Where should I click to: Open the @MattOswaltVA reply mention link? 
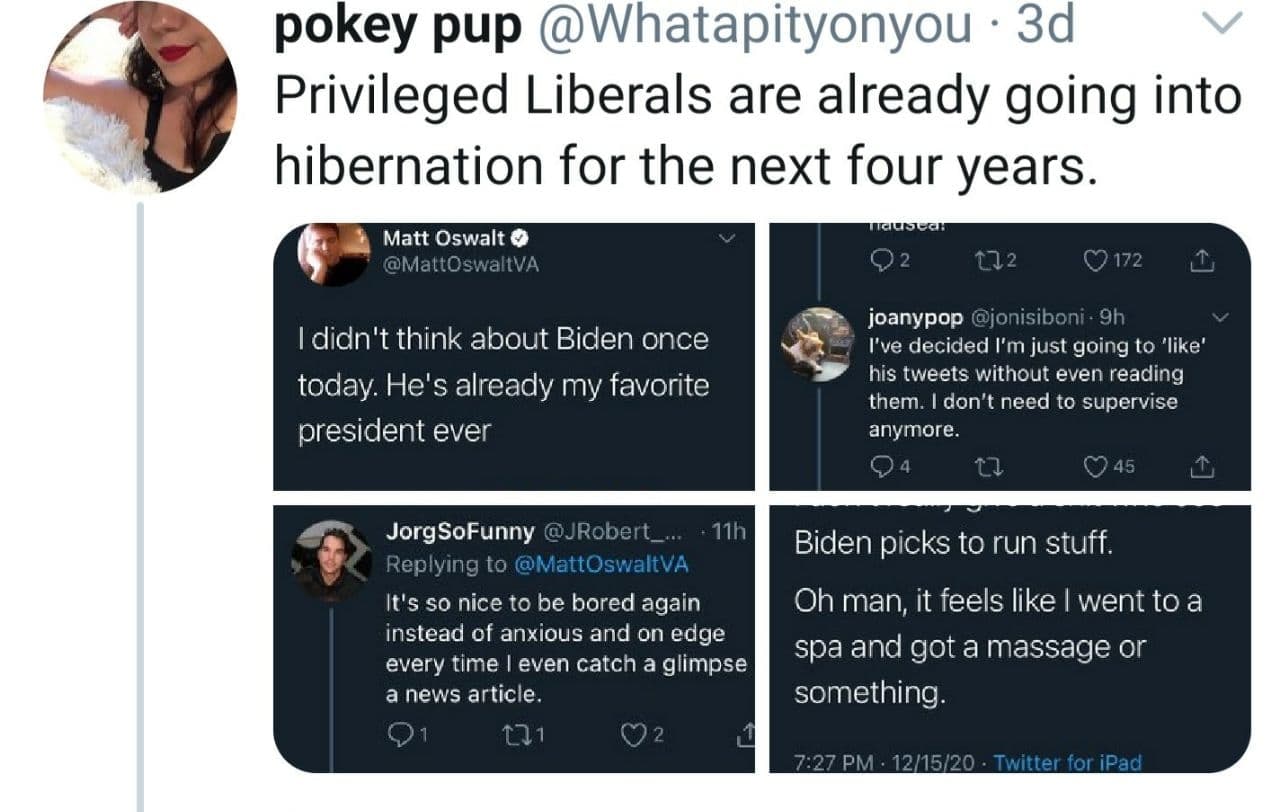pyautogui.click(x=601, y=564)
